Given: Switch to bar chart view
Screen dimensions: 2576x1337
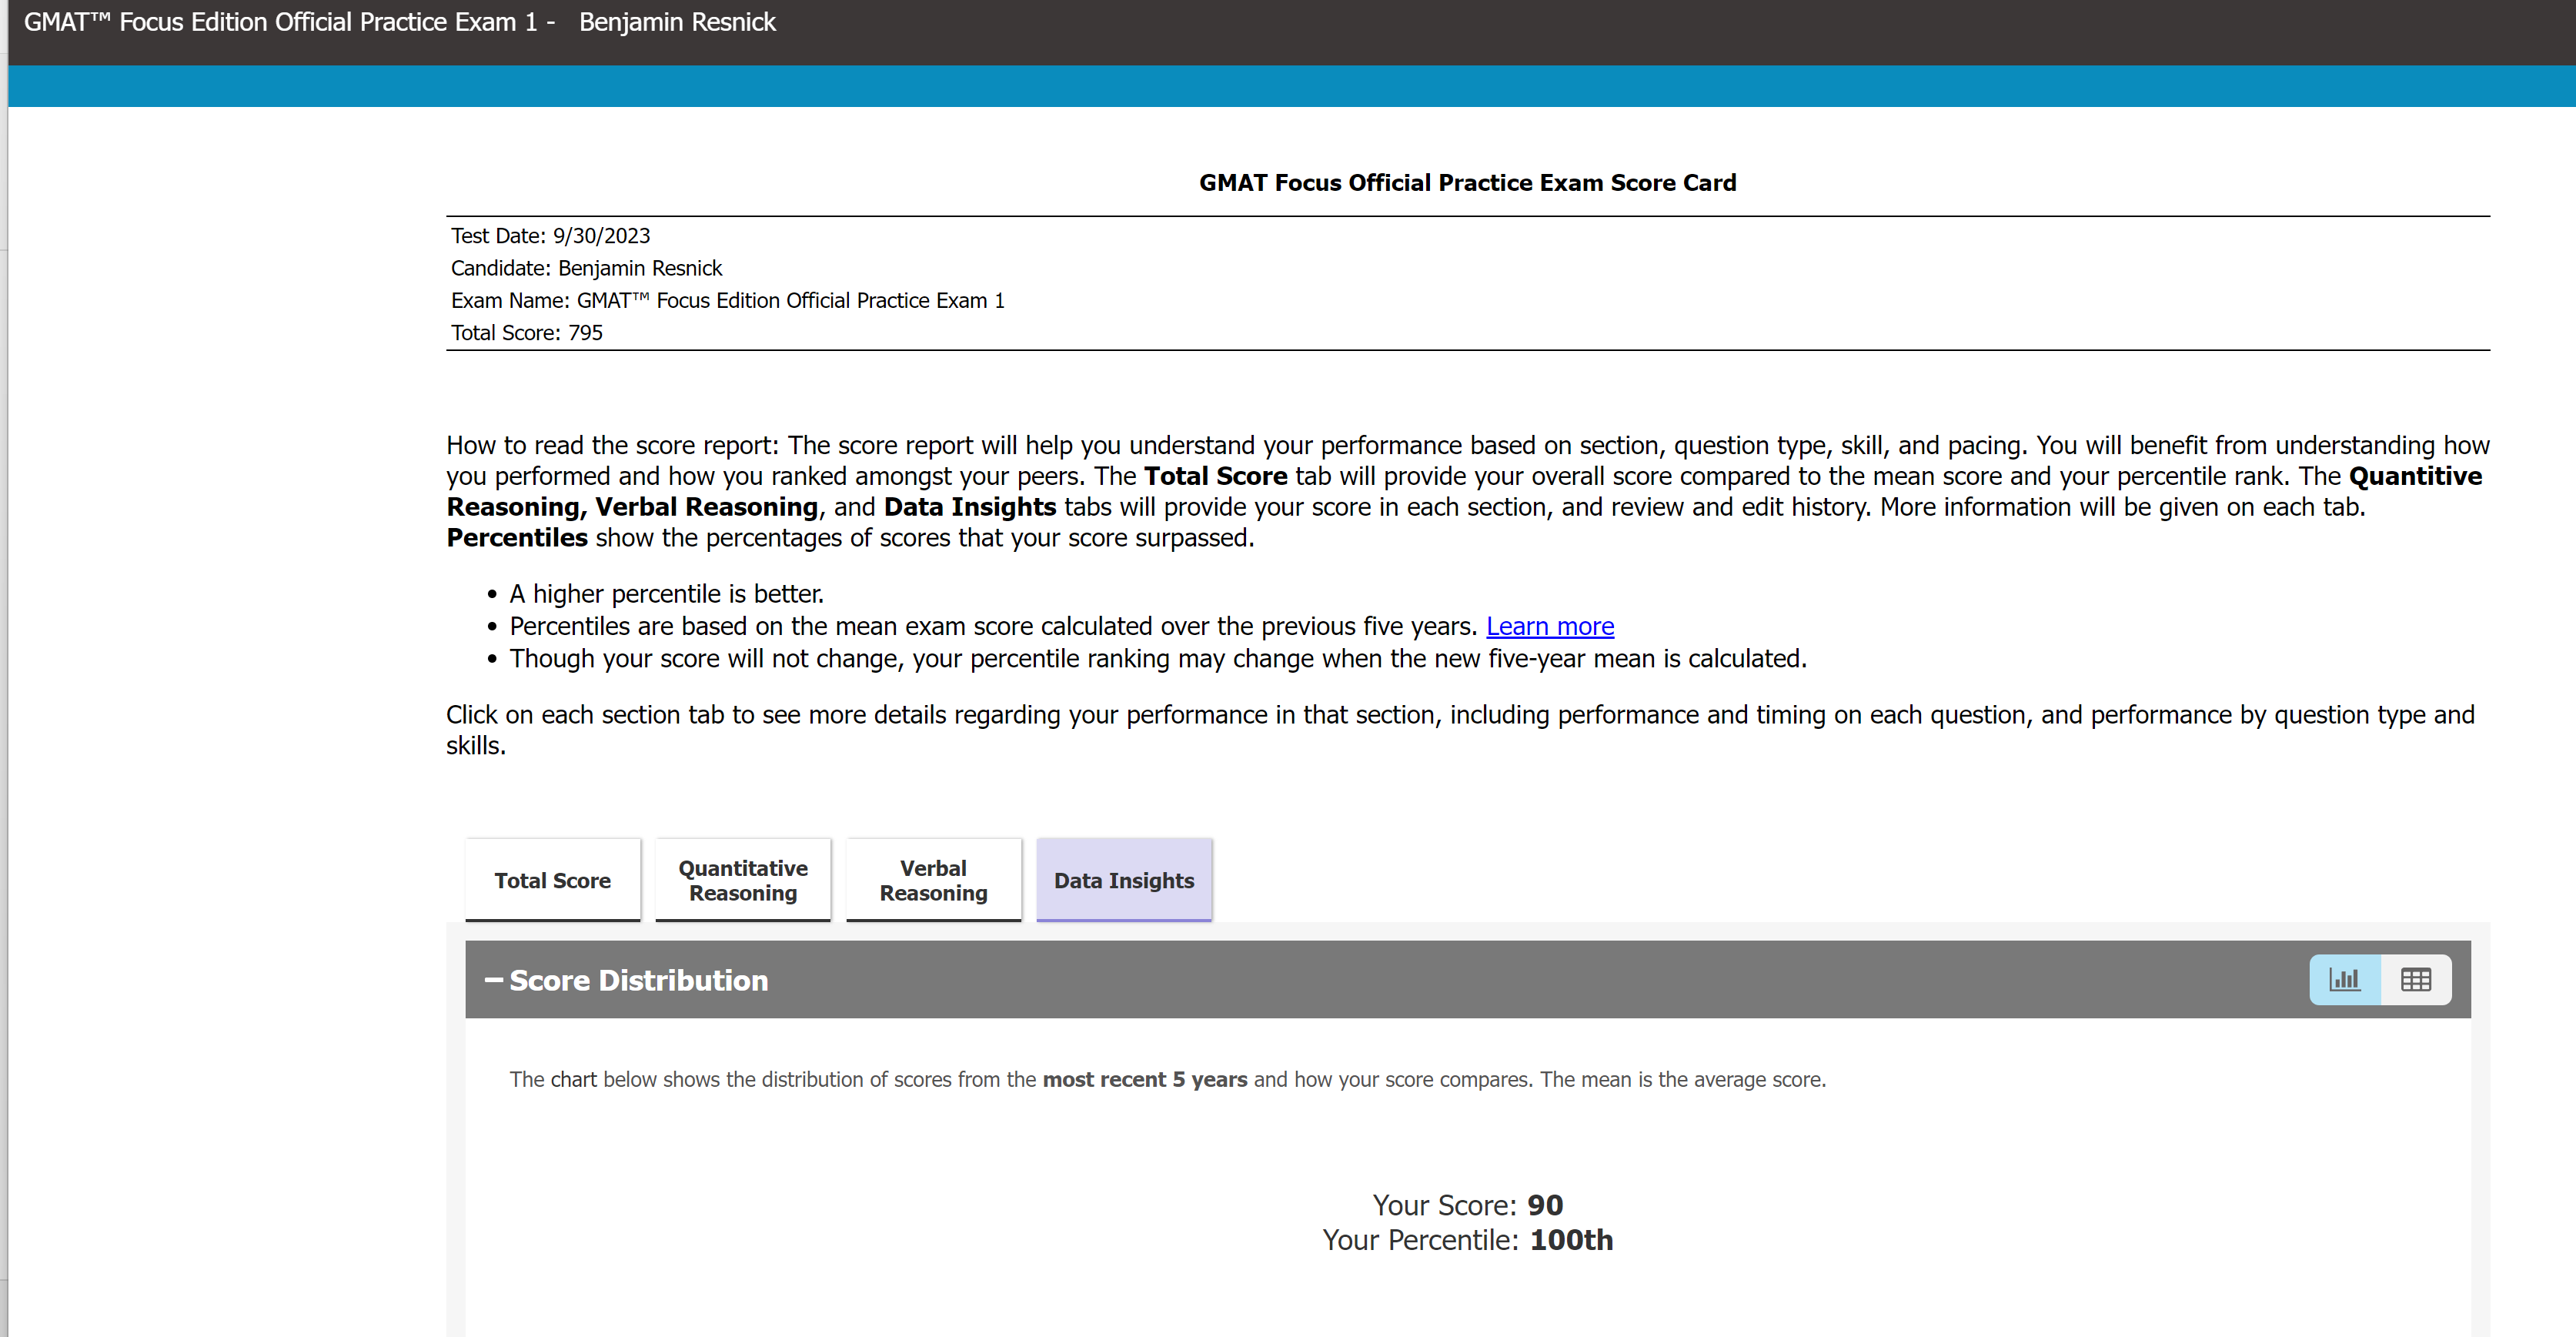Looking at the screenshot, I should point(2344,980).
